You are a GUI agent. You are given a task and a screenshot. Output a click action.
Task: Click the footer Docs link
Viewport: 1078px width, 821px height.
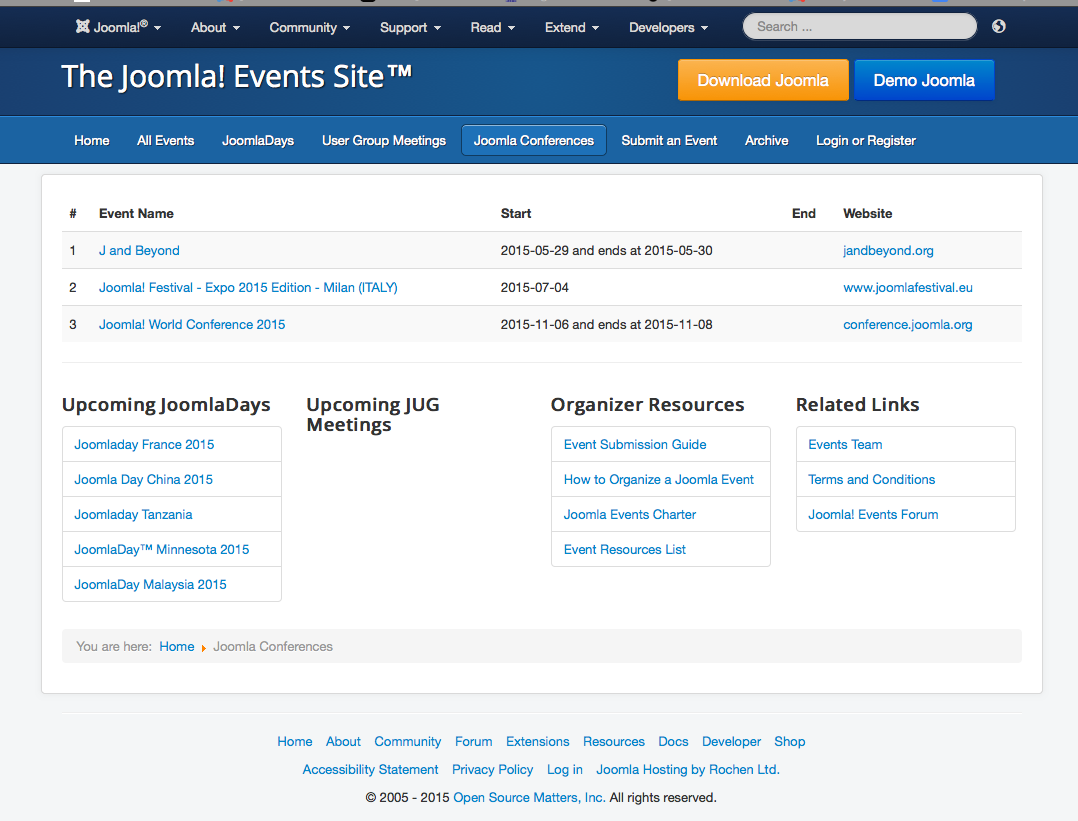click(x=673, y=741)
